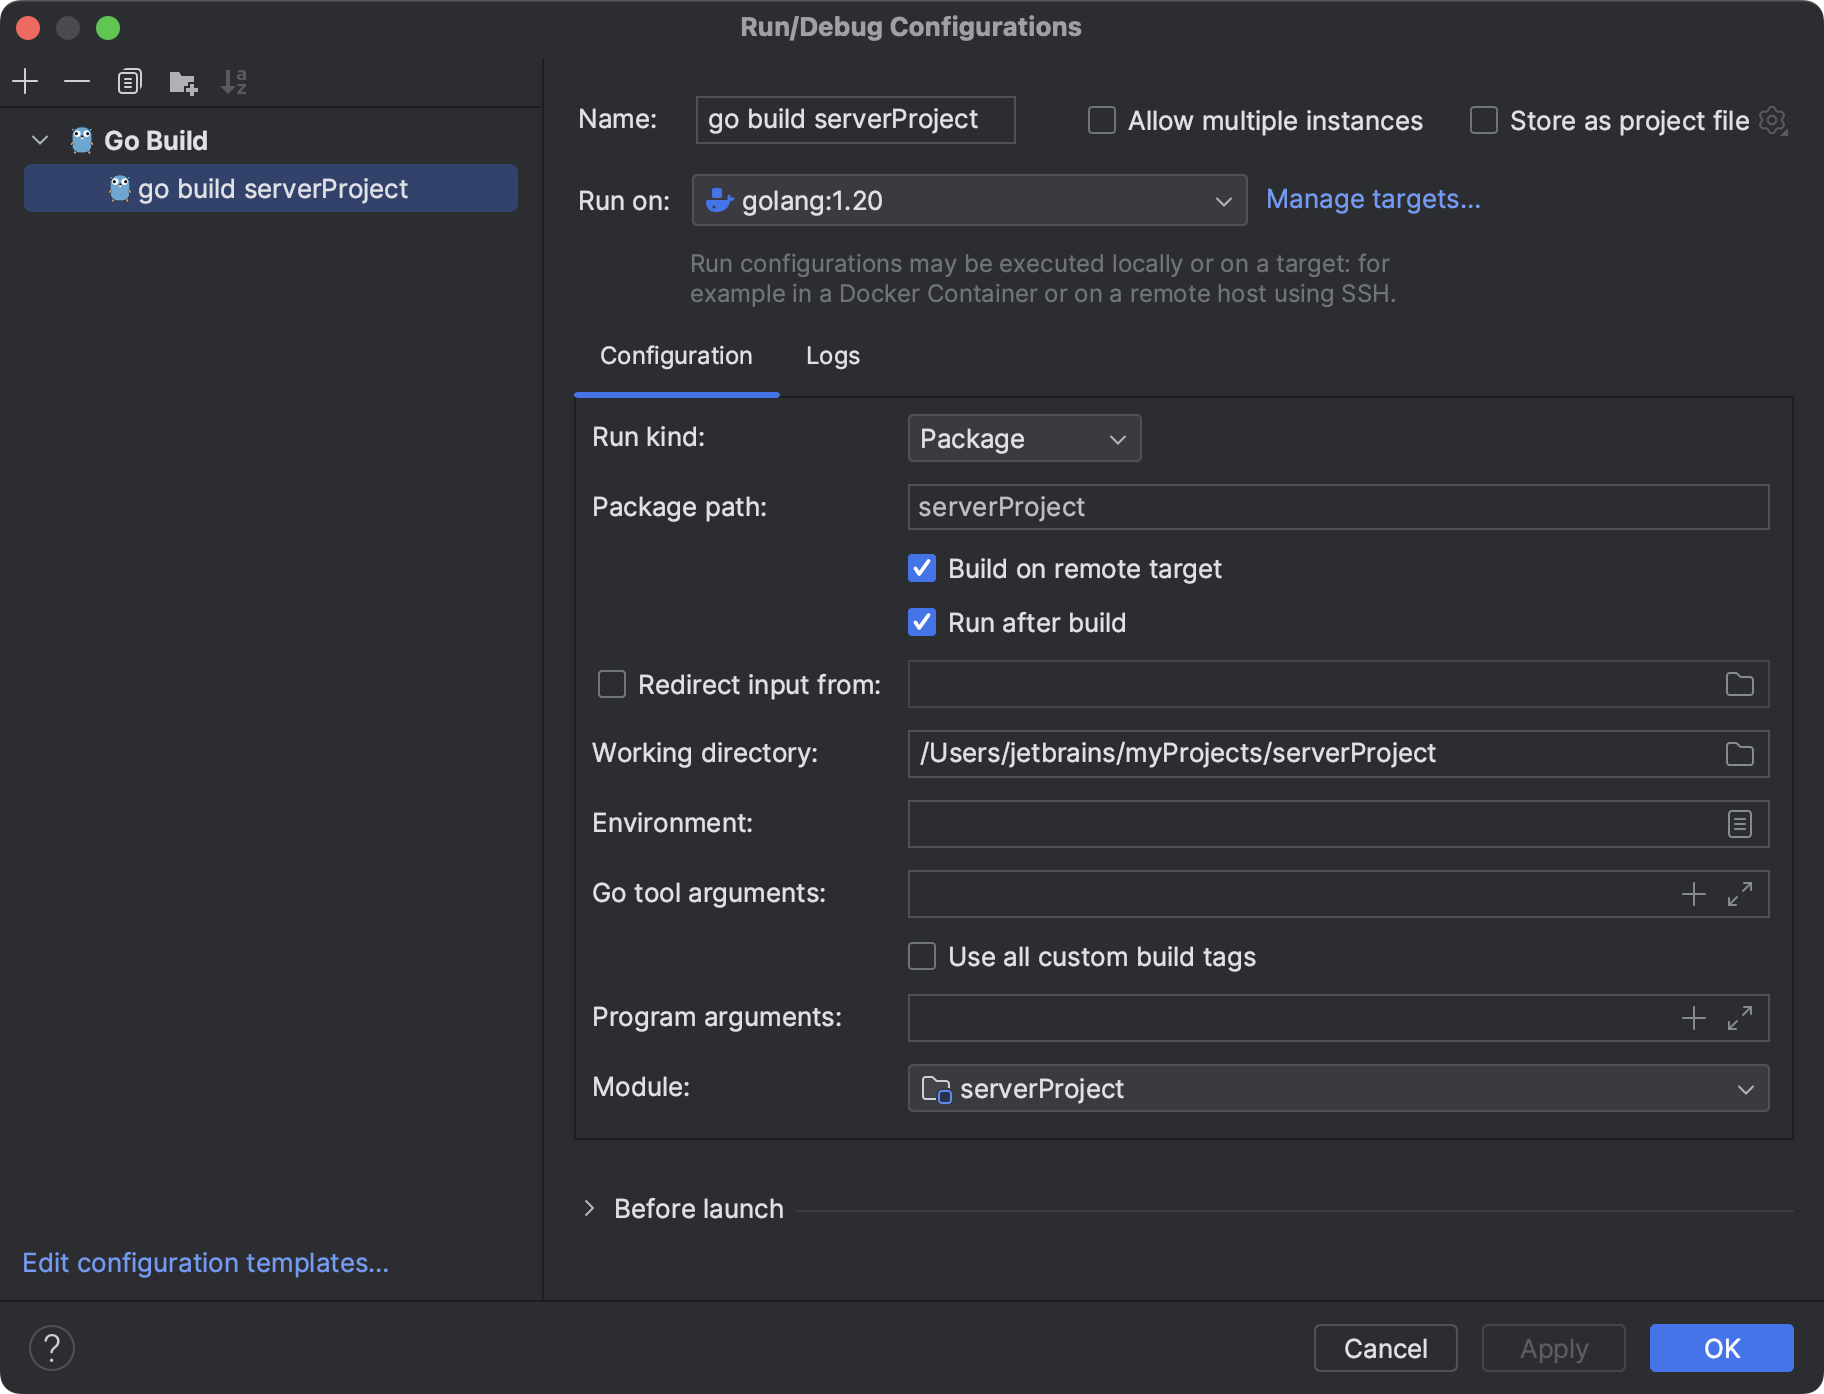Click the Help question mark button
This screenshot has height=1394, width=1824.
point(52,1348)
